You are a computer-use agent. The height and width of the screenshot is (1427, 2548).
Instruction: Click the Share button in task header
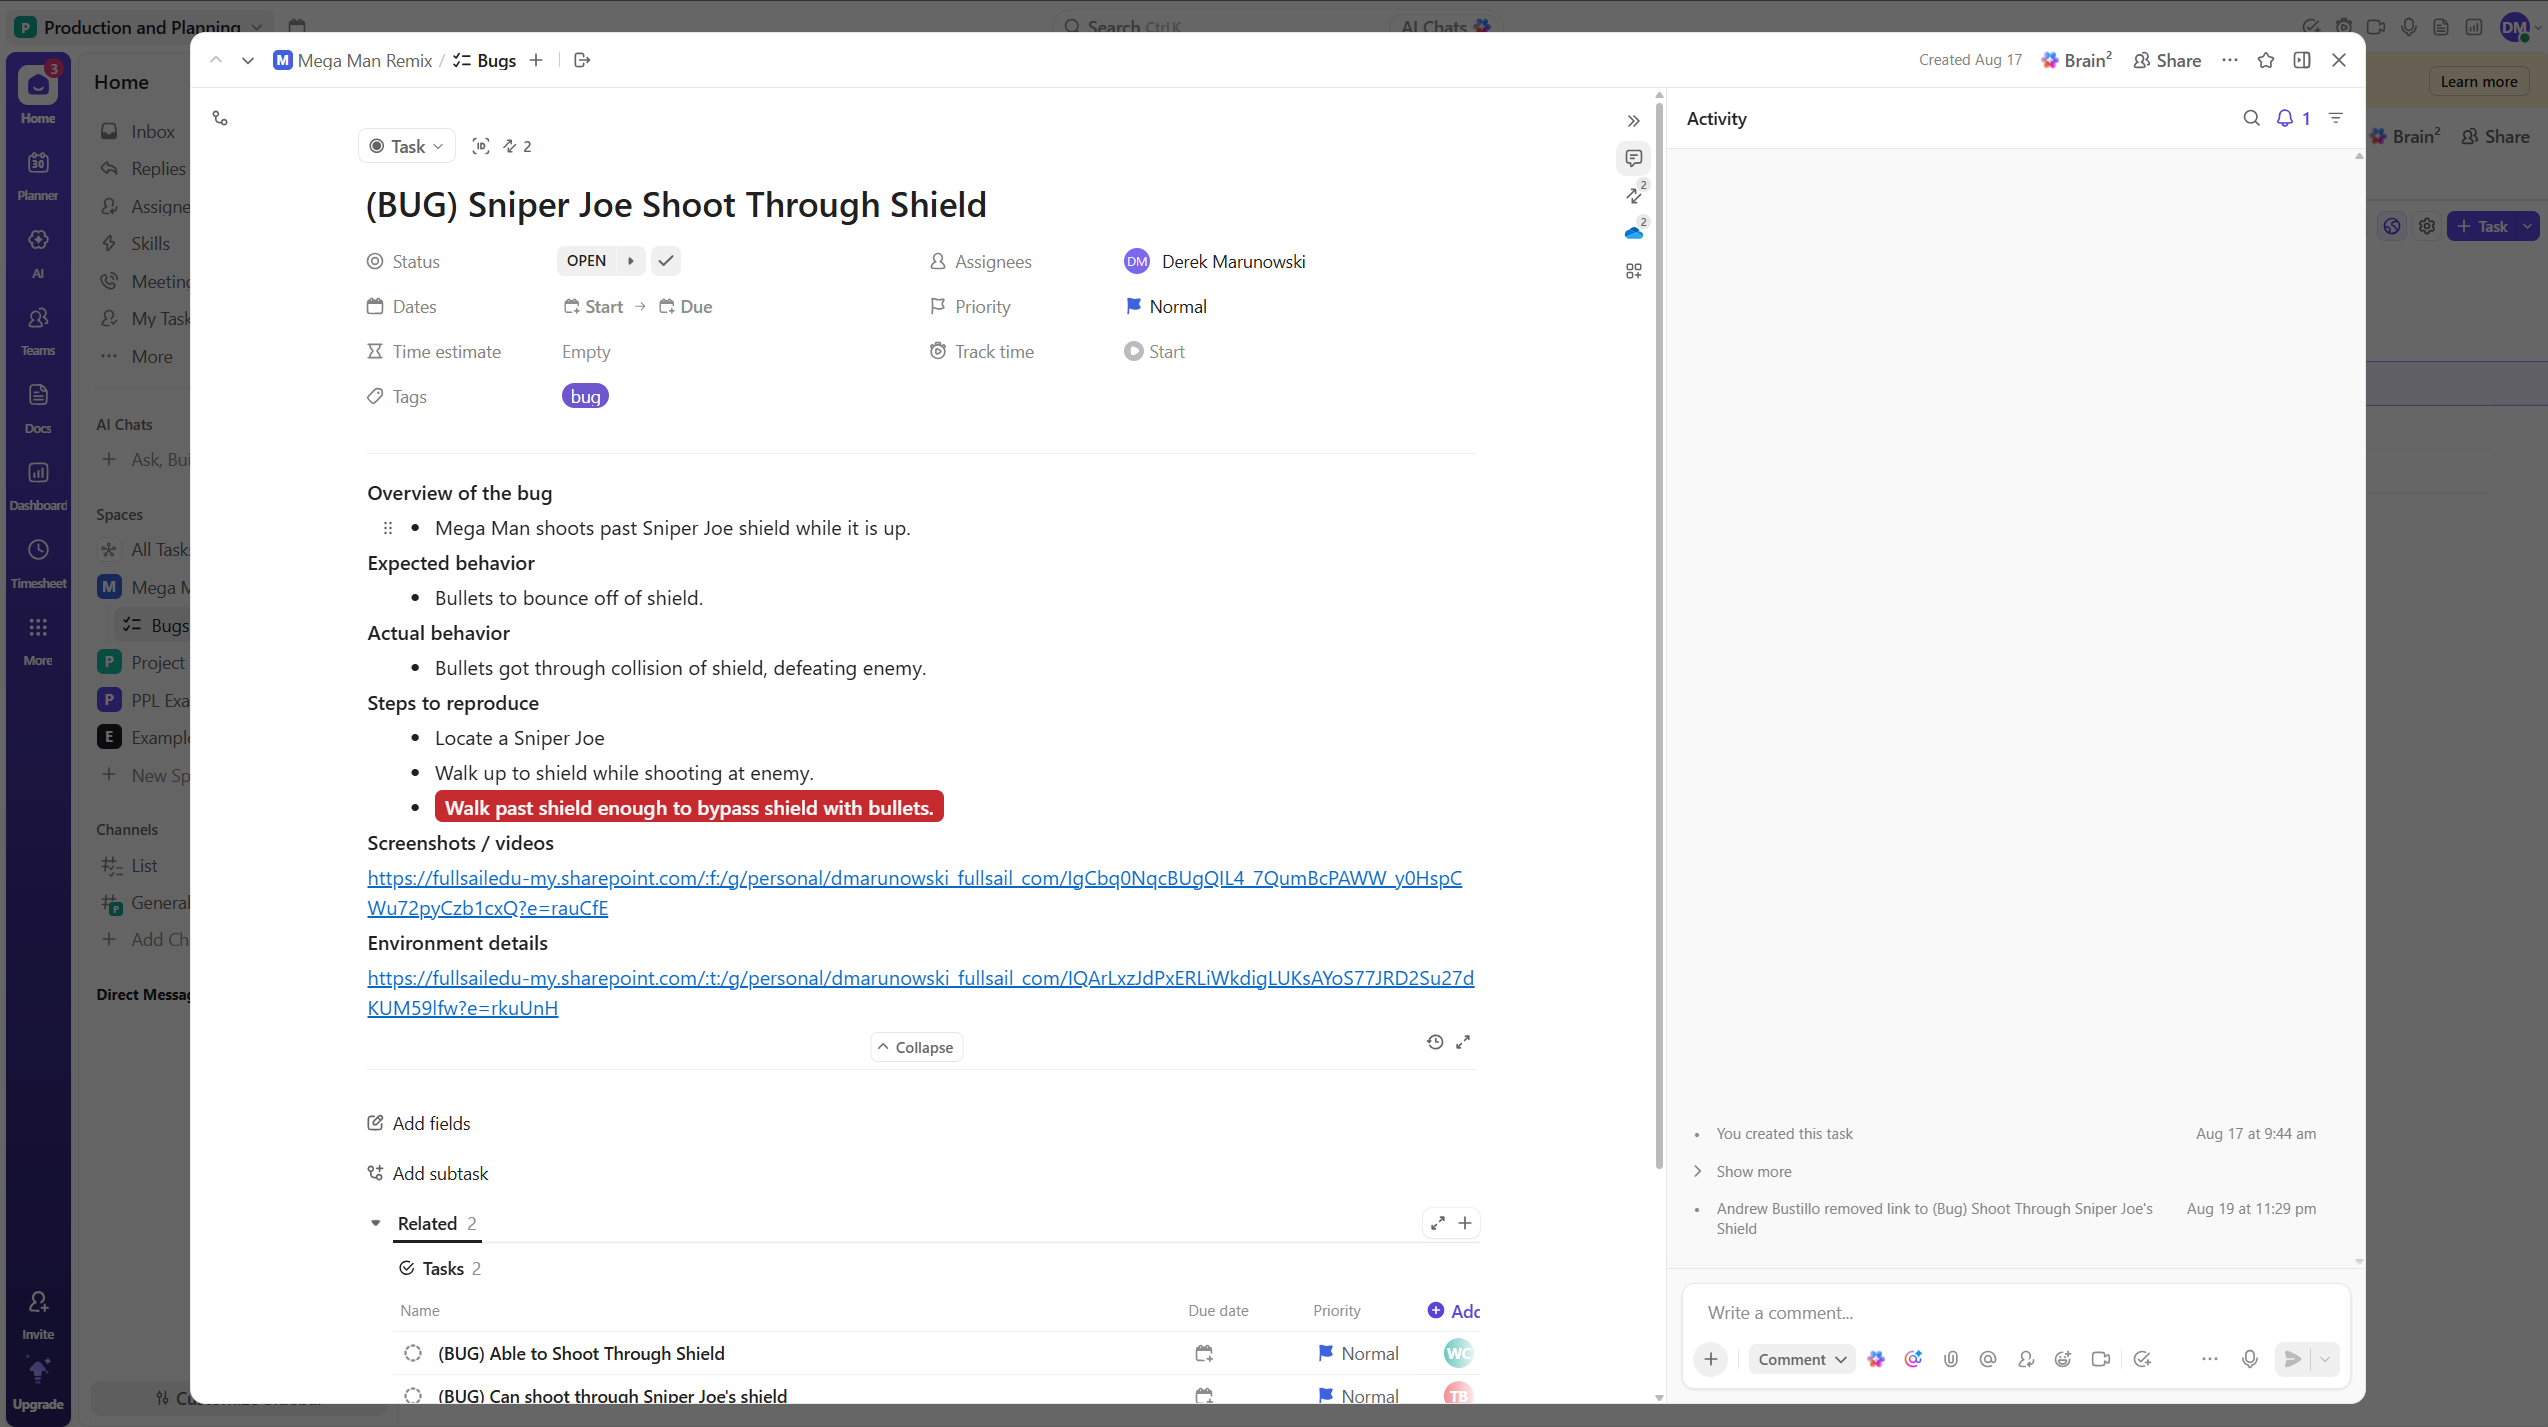2167,60
